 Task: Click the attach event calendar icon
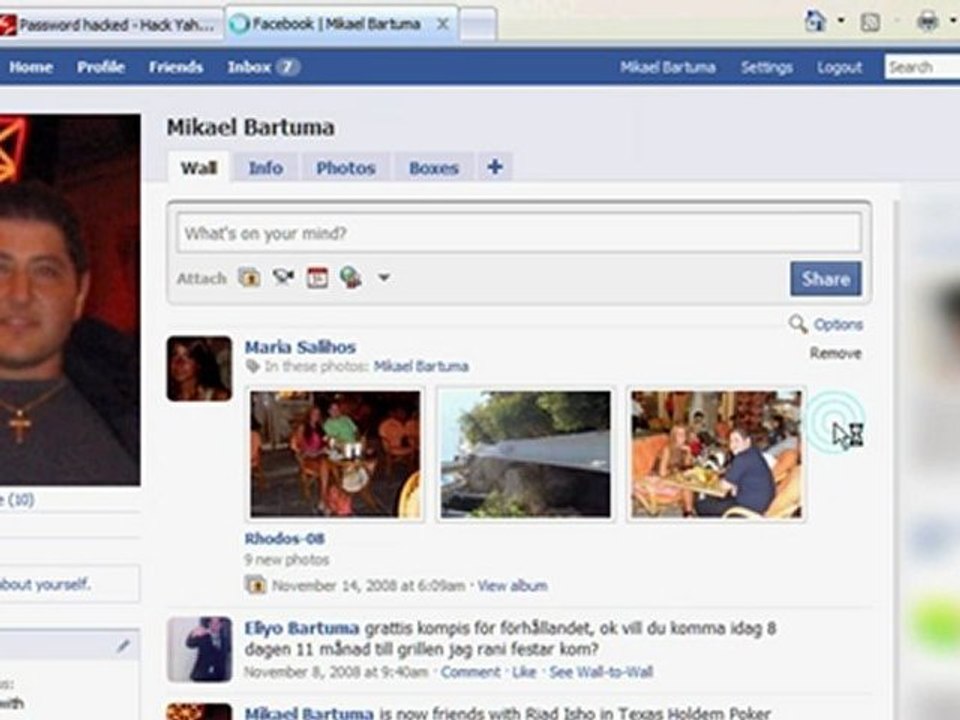(x=317, y=277)
